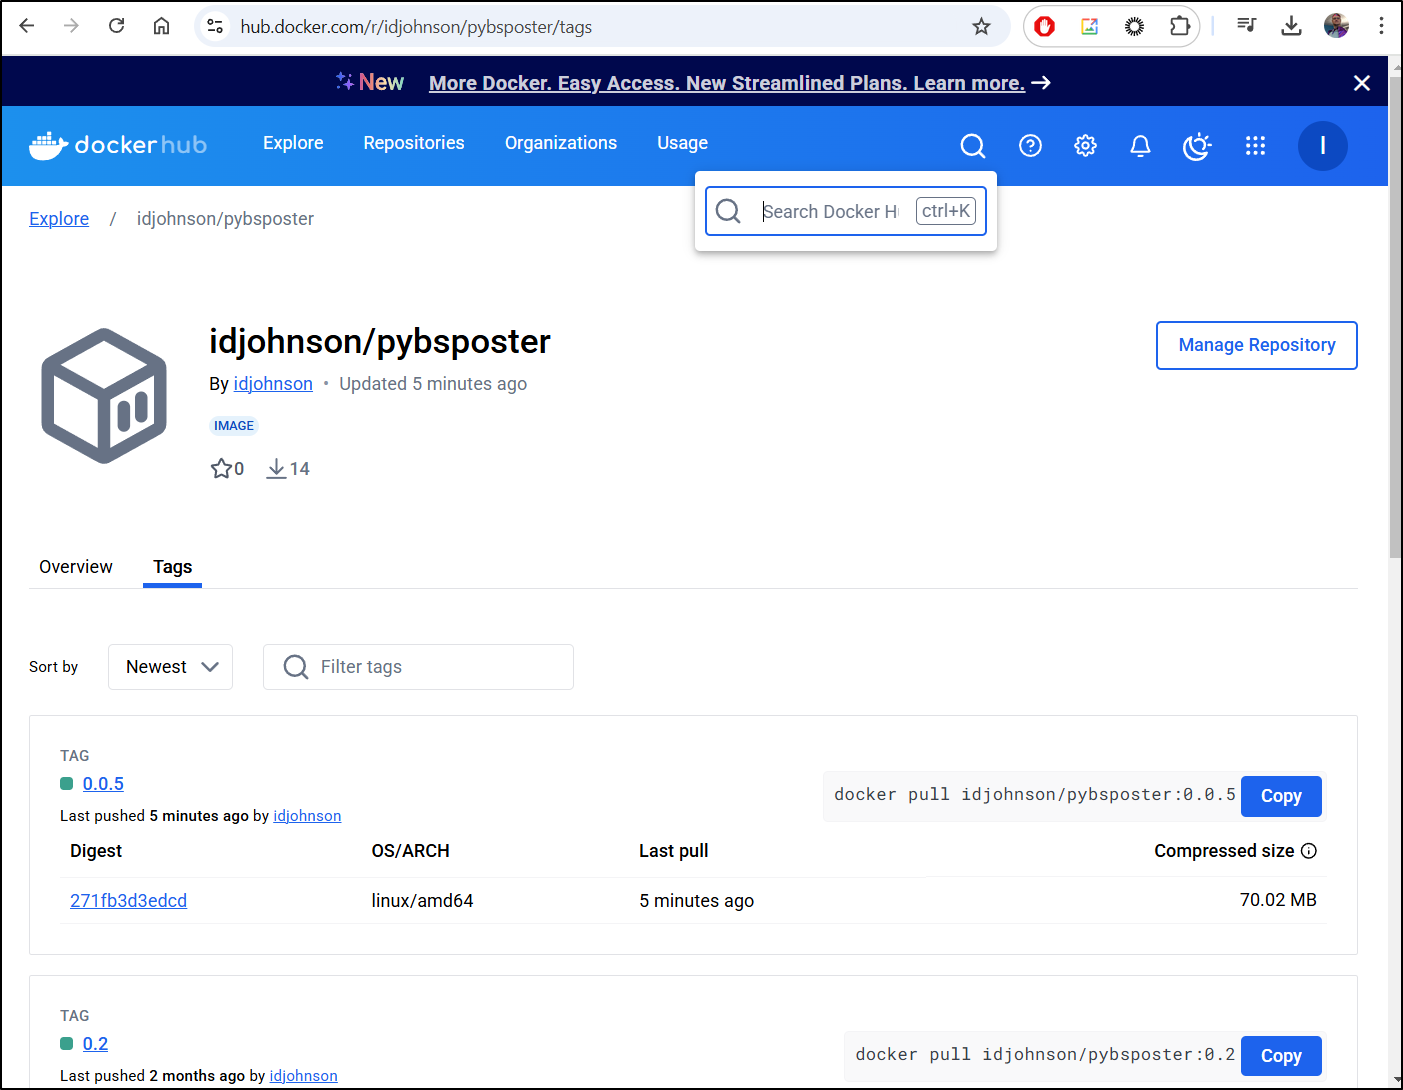1403x1090 pixels.
Task: View site information icon in address bar
Action: coord(215,26)
